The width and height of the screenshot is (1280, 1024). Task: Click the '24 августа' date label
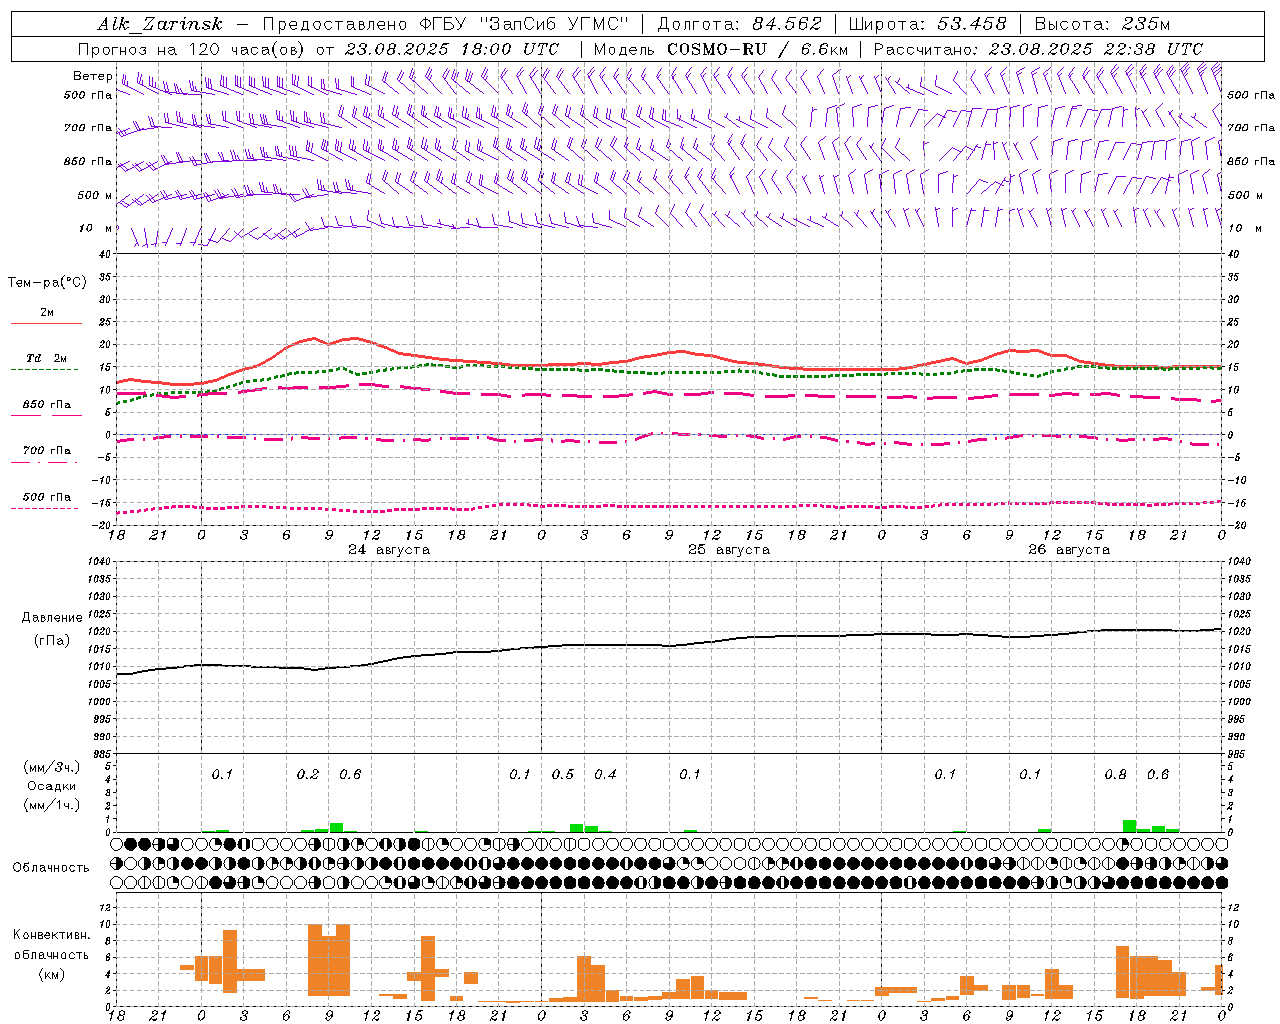click(x=389, y=550)
